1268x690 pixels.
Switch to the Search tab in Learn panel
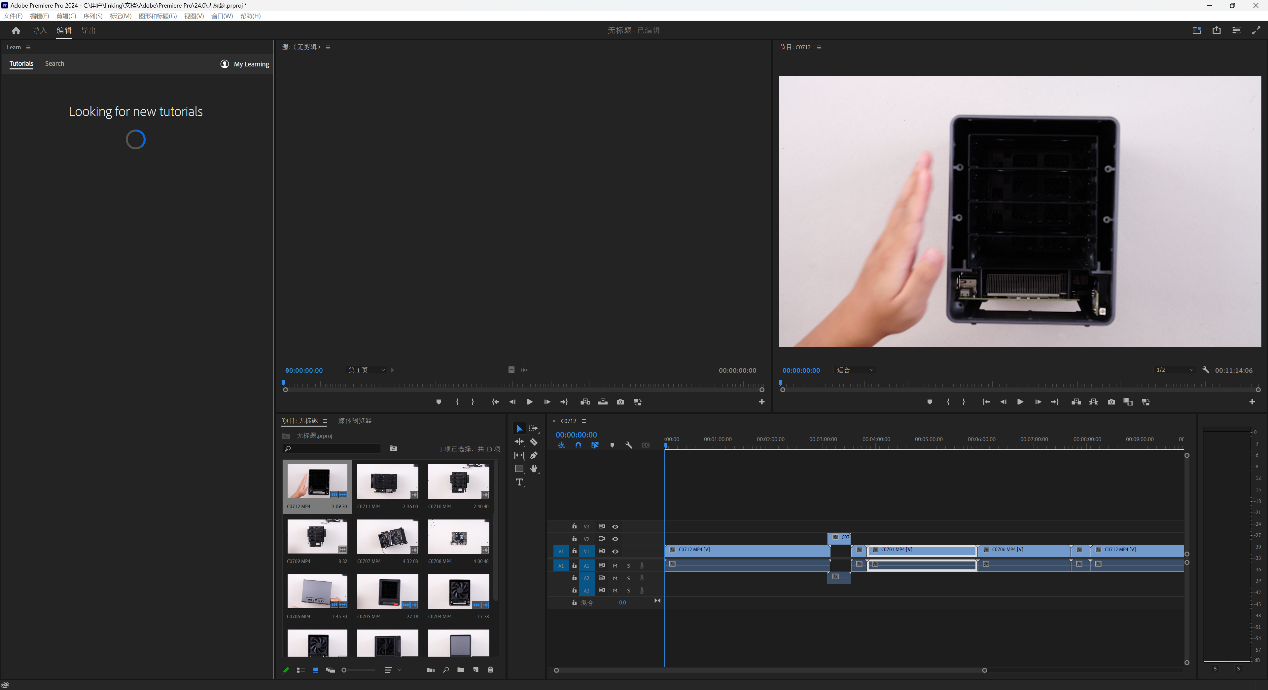55,64
